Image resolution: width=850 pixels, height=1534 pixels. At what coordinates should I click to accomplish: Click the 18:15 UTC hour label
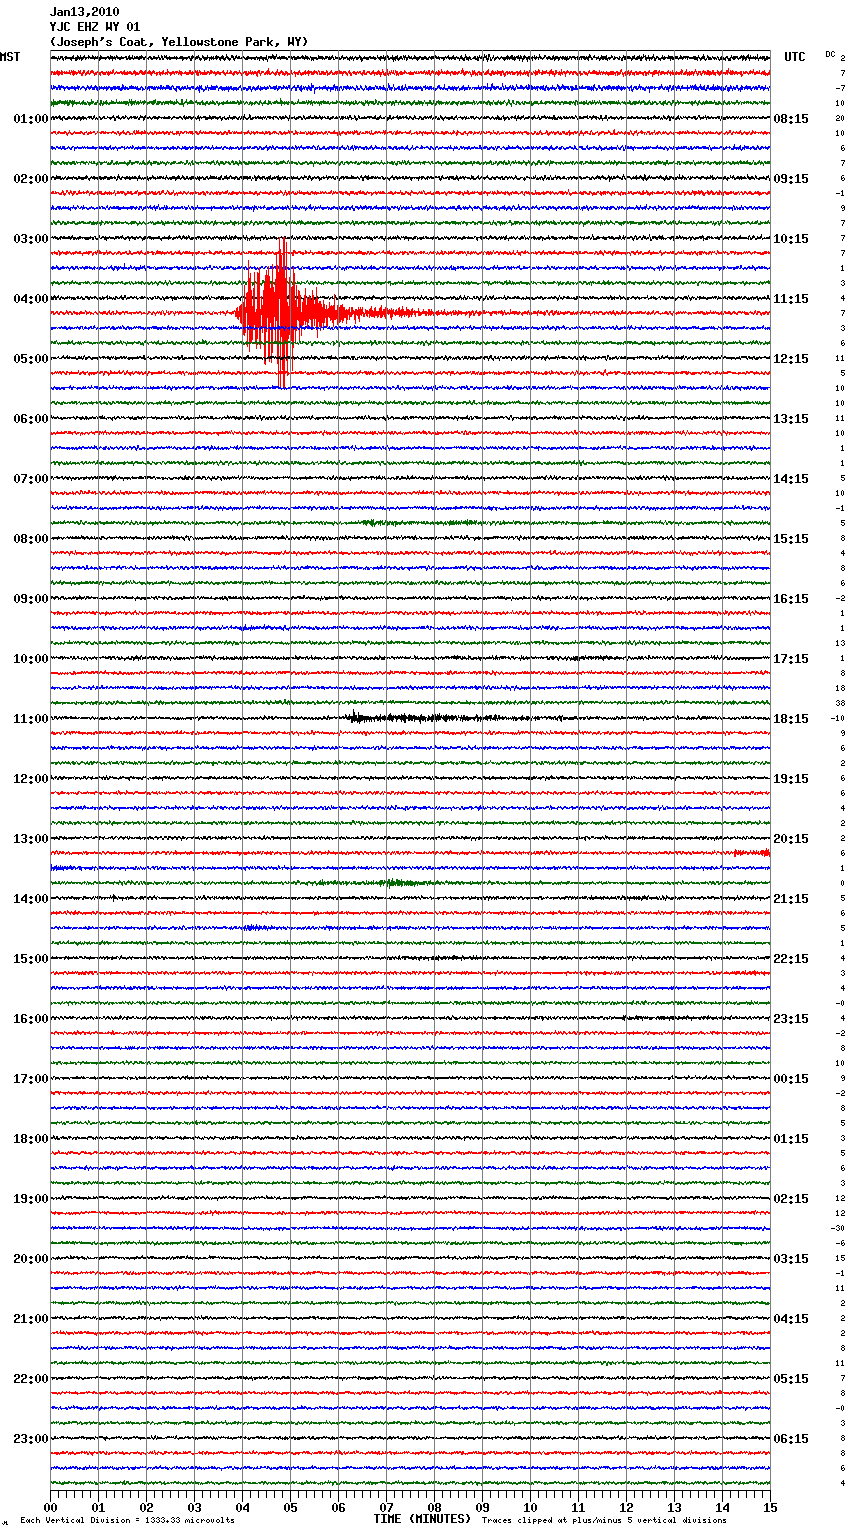tap(790, 718)
